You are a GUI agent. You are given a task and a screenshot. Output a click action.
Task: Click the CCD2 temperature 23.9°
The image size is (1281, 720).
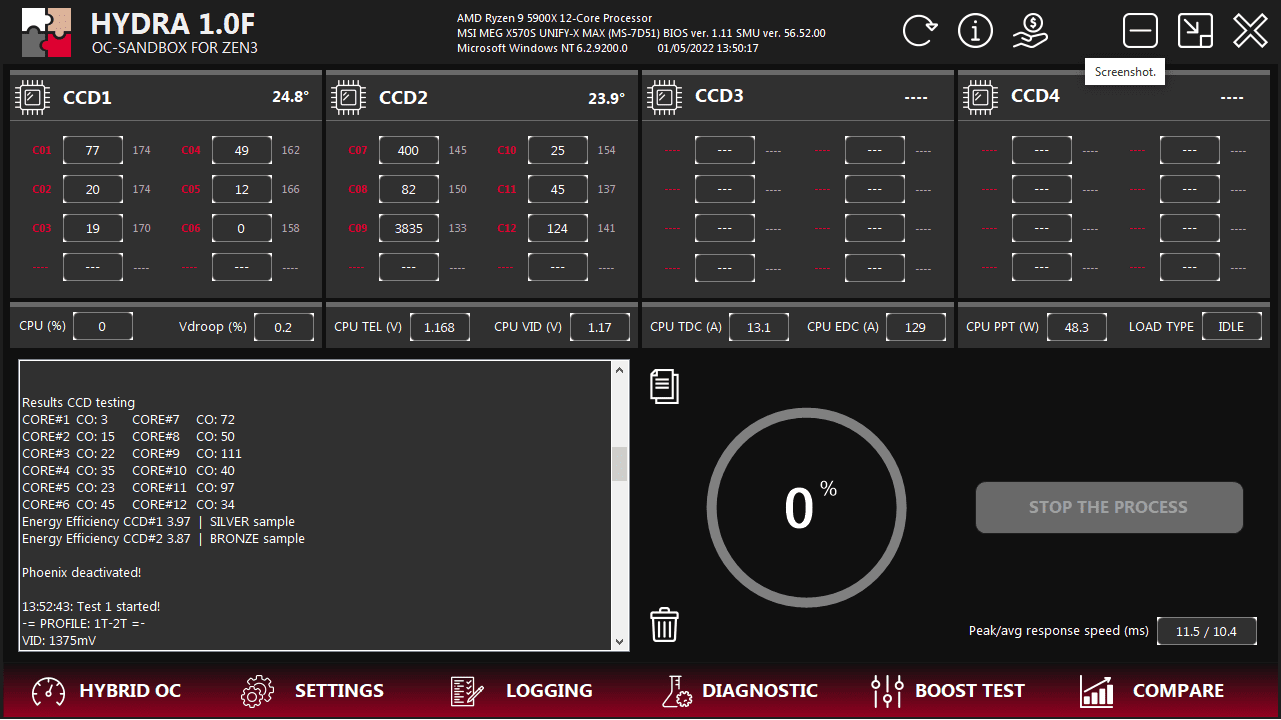click(x=607, y=98)
